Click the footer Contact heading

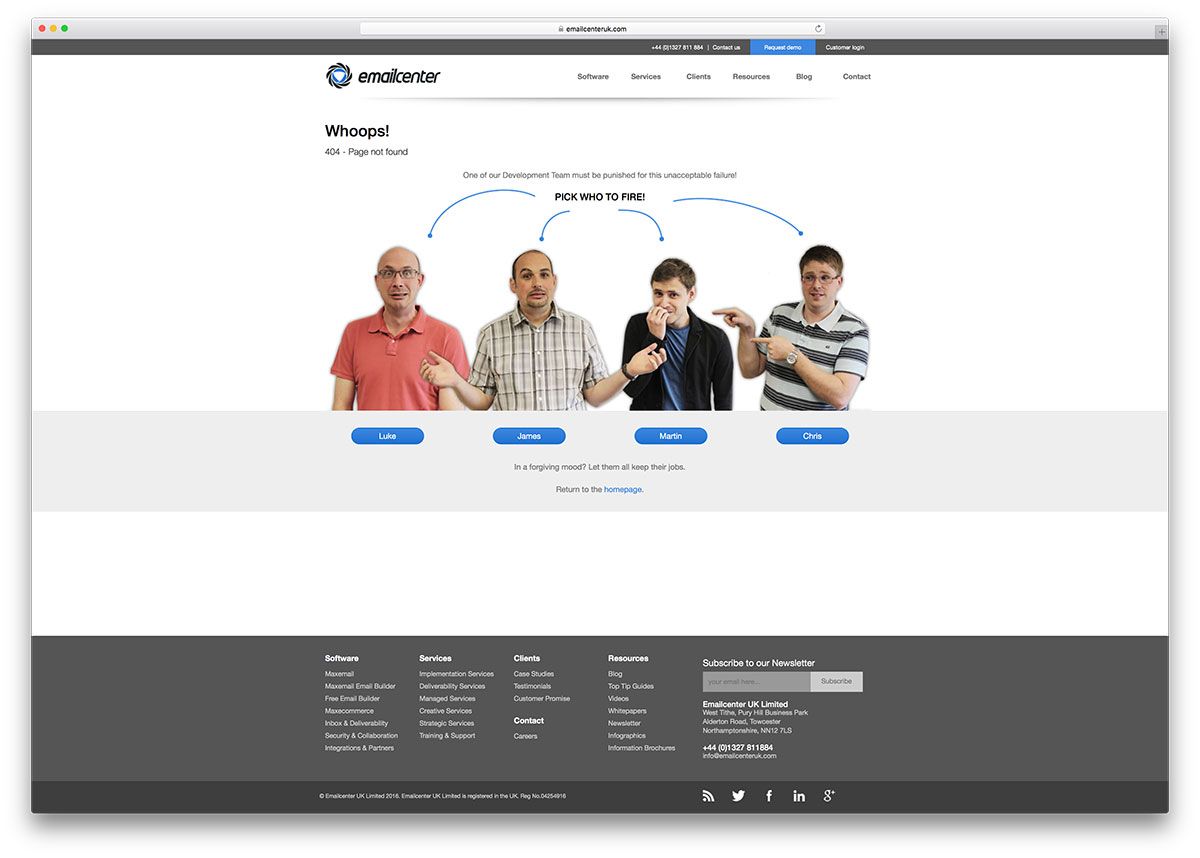coord(529,721)
